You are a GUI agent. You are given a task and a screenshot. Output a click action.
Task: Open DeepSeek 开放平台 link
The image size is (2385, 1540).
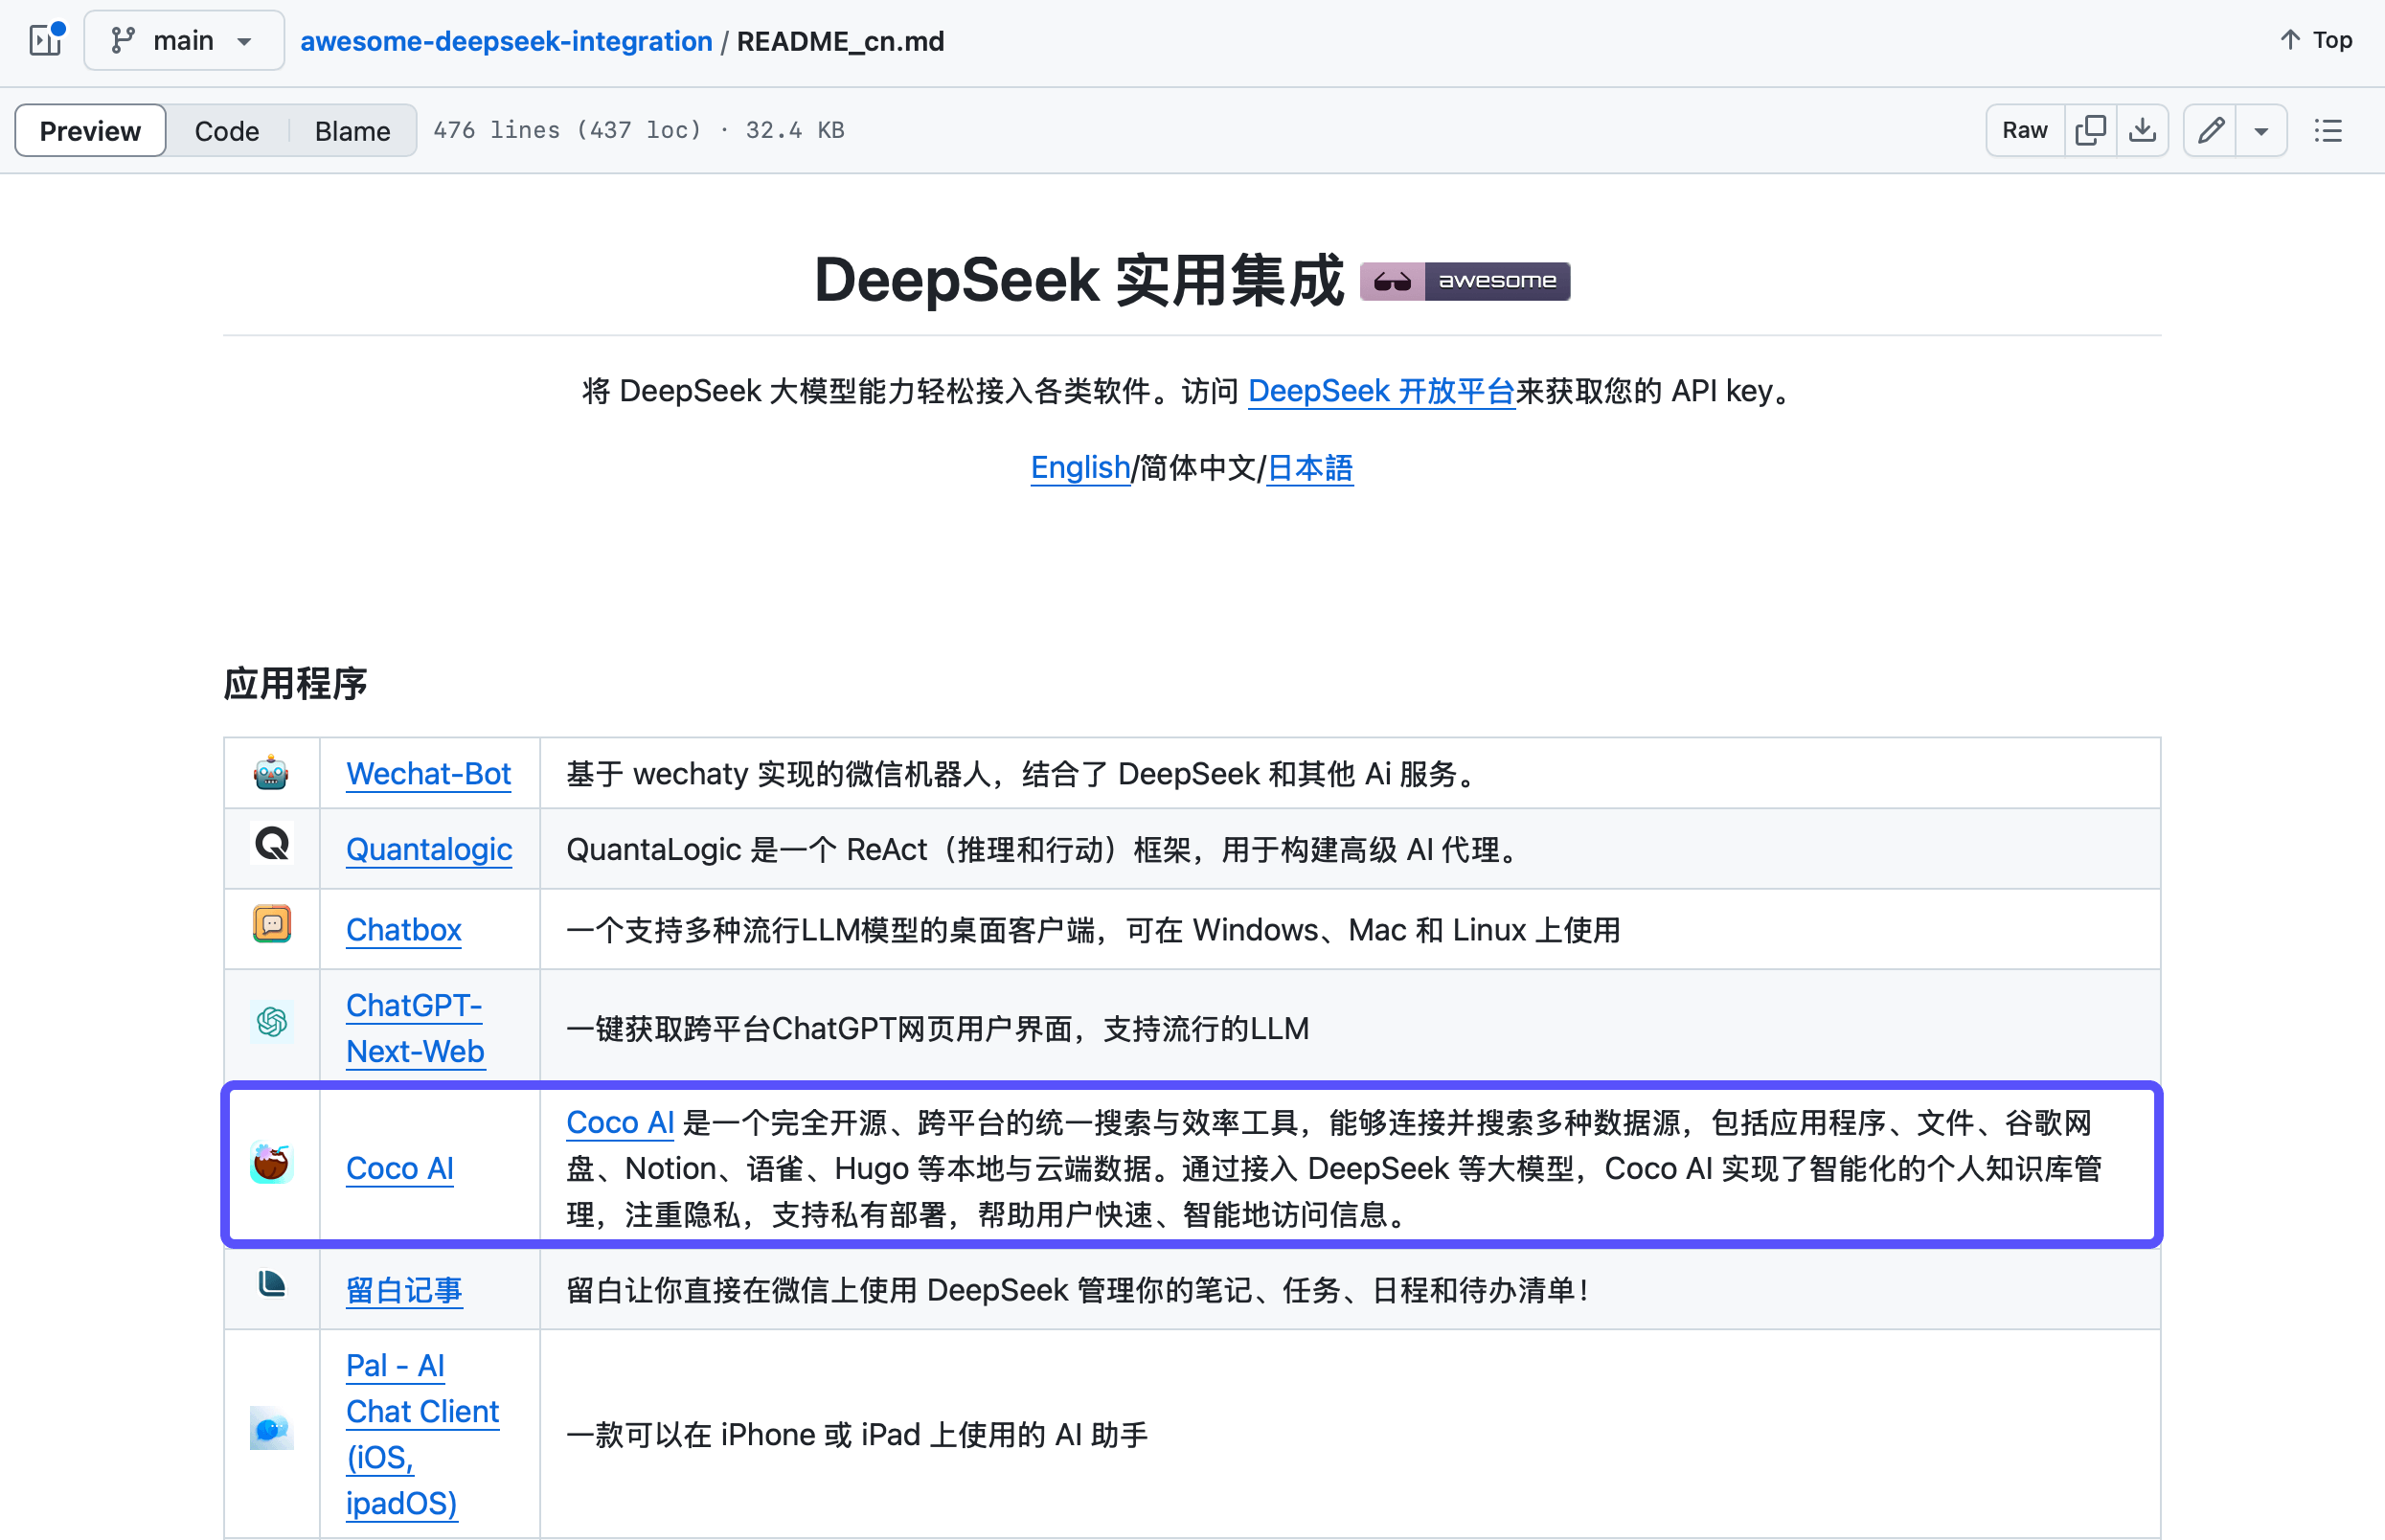pyautogui.click(x=1381, y=391)
